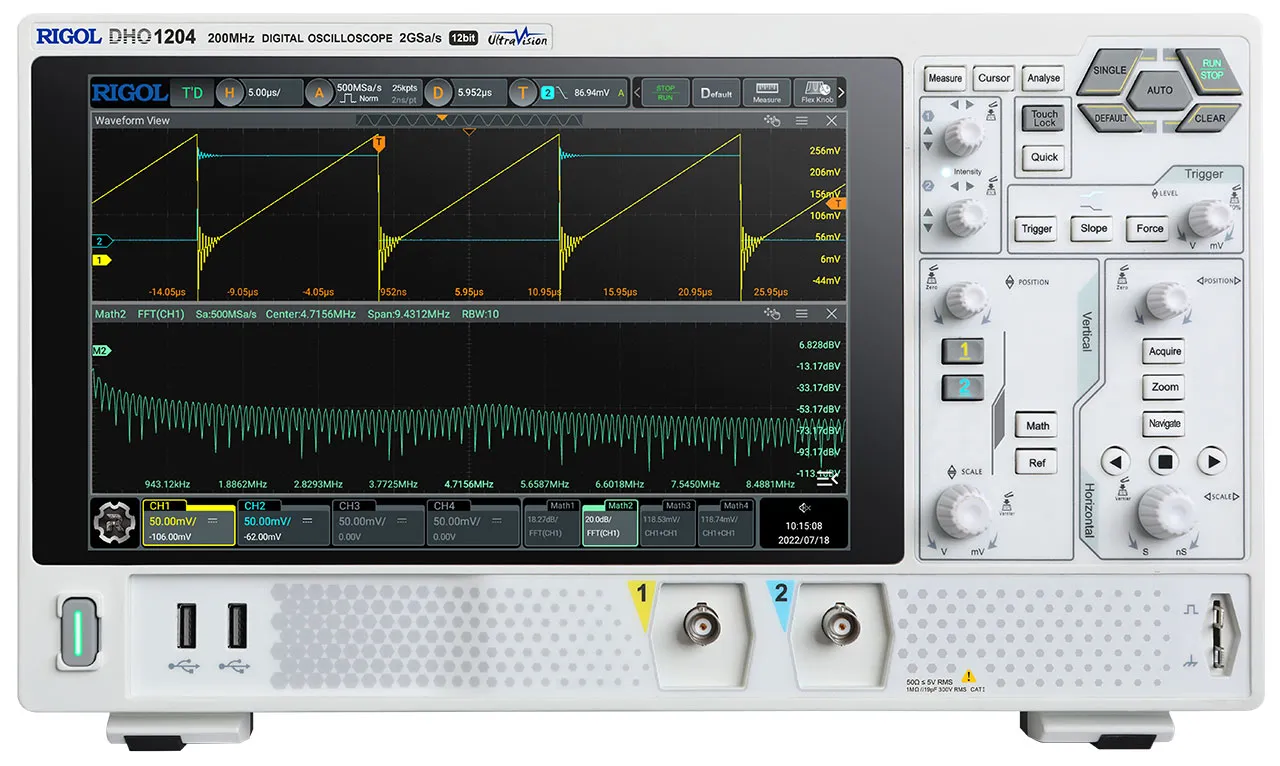
Task: Click the Waveform View touch gesture icon
Action: [771, 121]
